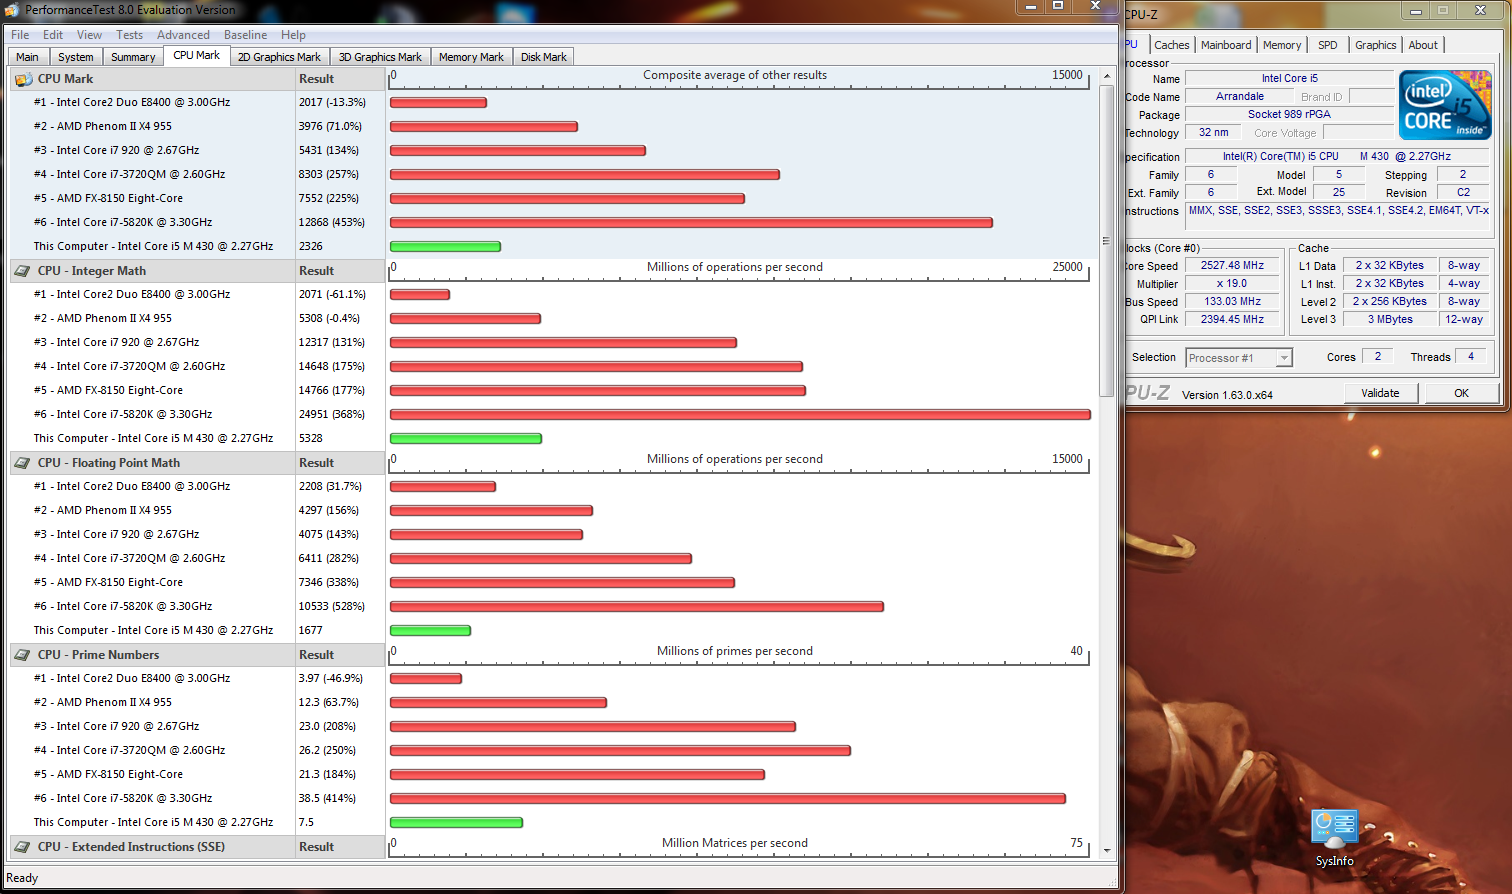1512x894 pixels.
Task: Click the green CPU Mark bar for This Computer
Action: (445, 246)
